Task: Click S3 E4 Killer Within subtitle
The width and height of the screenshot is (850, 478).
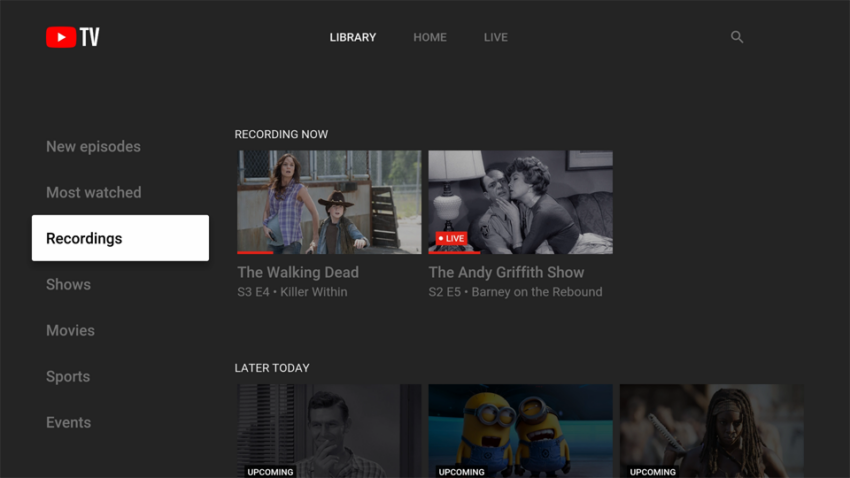Action: point(292,292)
